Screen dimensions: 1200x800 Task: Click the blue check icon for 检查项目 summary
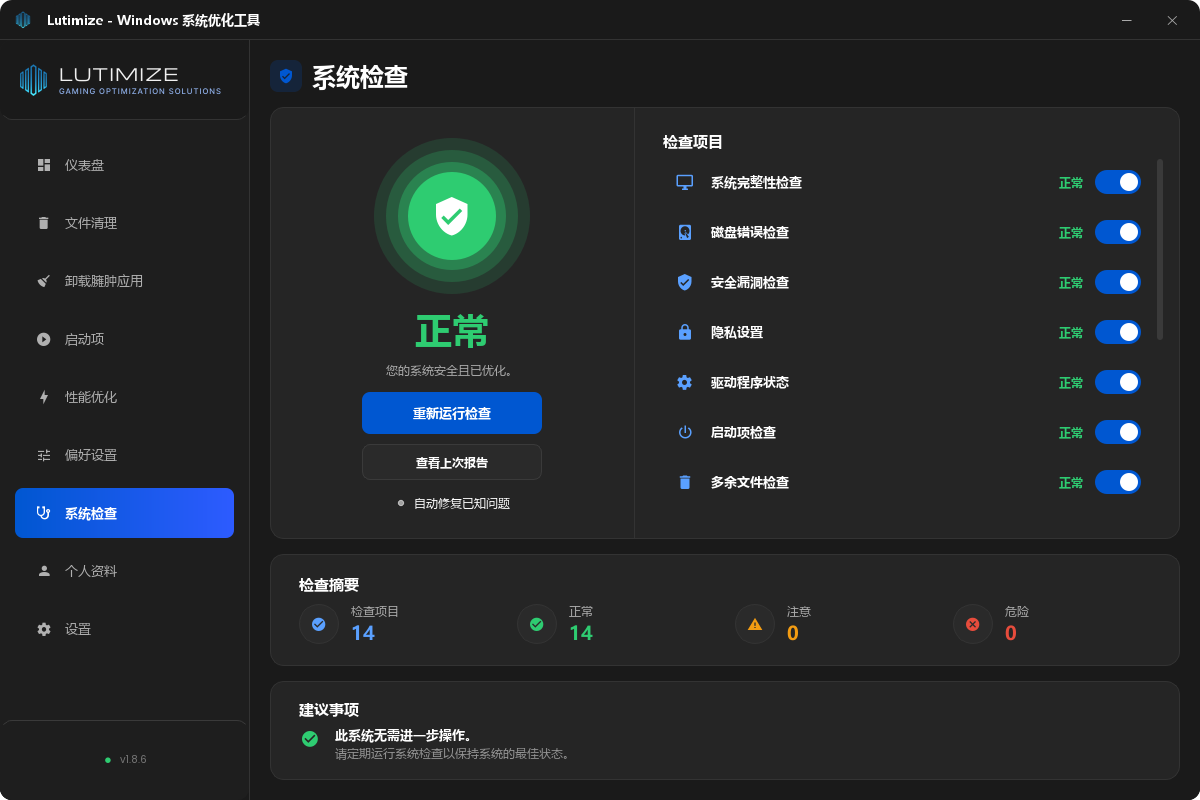pos(319,624)
